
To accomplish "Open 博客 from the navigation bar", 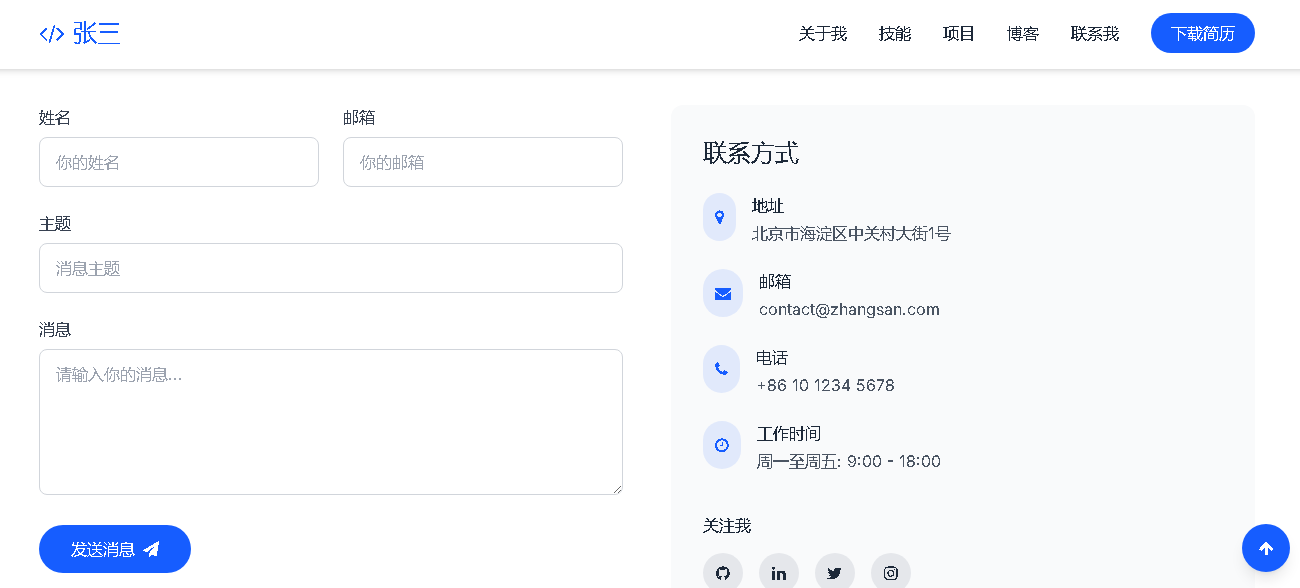I will [1022, 34].
